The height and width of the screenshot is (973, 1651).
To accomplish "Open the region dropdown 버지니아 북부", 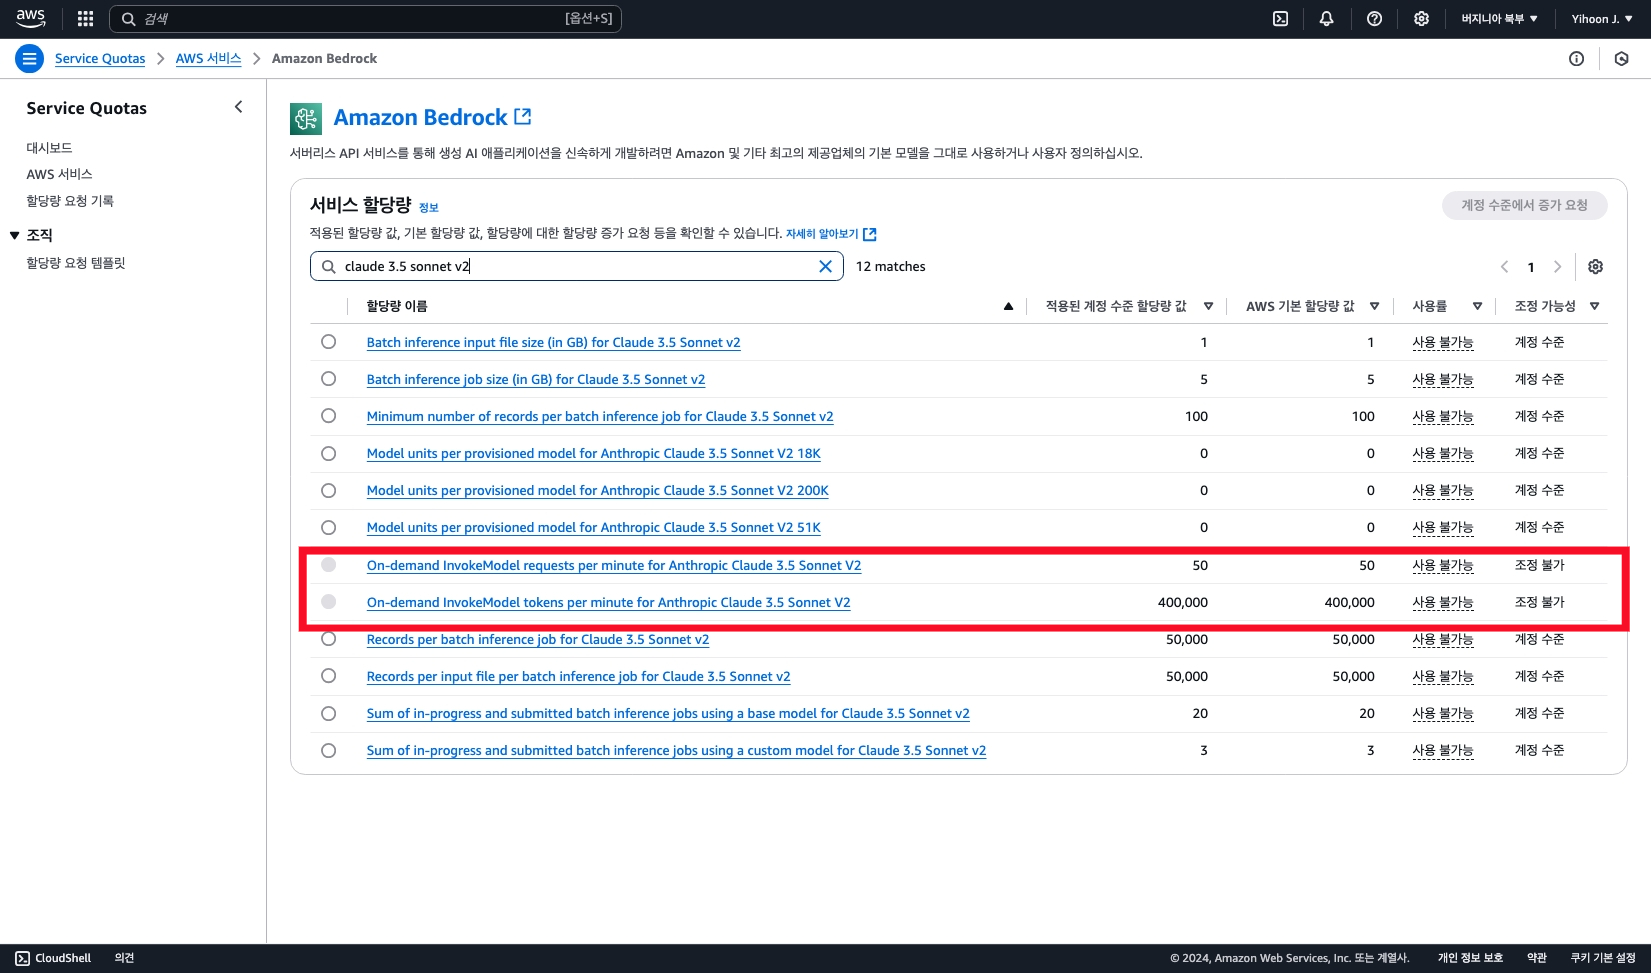I will [1499, 19].
